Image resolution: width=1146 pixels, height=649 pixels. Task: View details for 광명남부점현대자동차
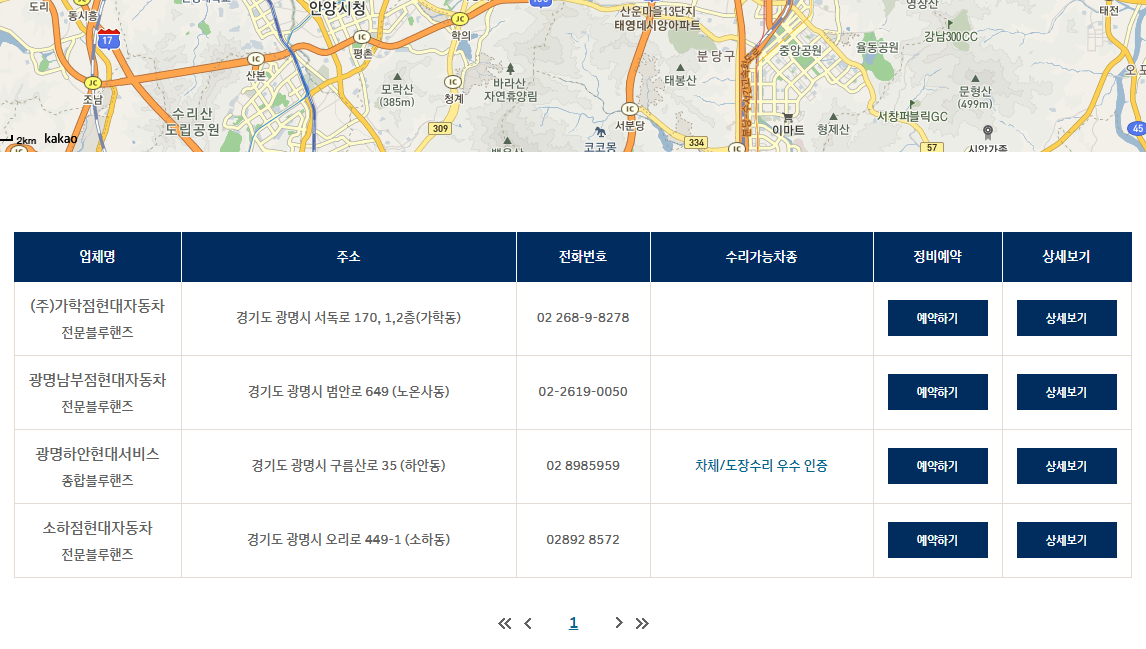point(1066,392)
